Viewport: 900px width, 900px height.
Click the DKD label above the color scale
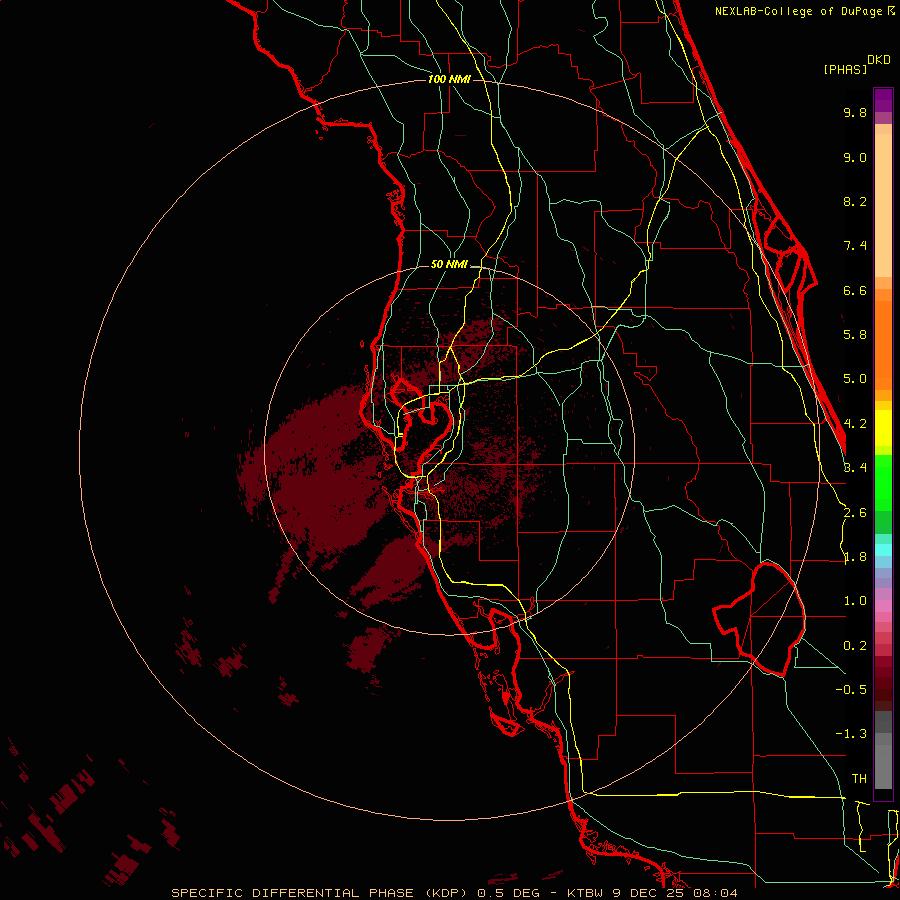878,60
